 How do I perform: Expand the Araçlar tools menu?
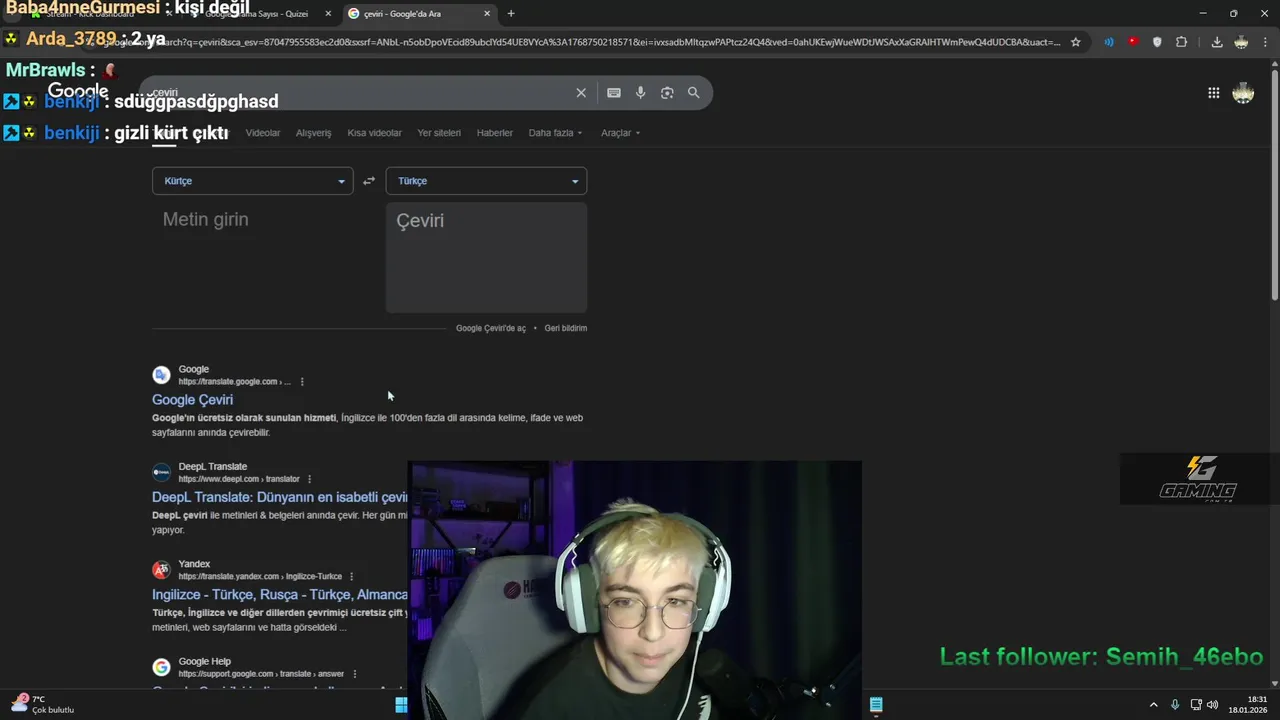point(620,133)
